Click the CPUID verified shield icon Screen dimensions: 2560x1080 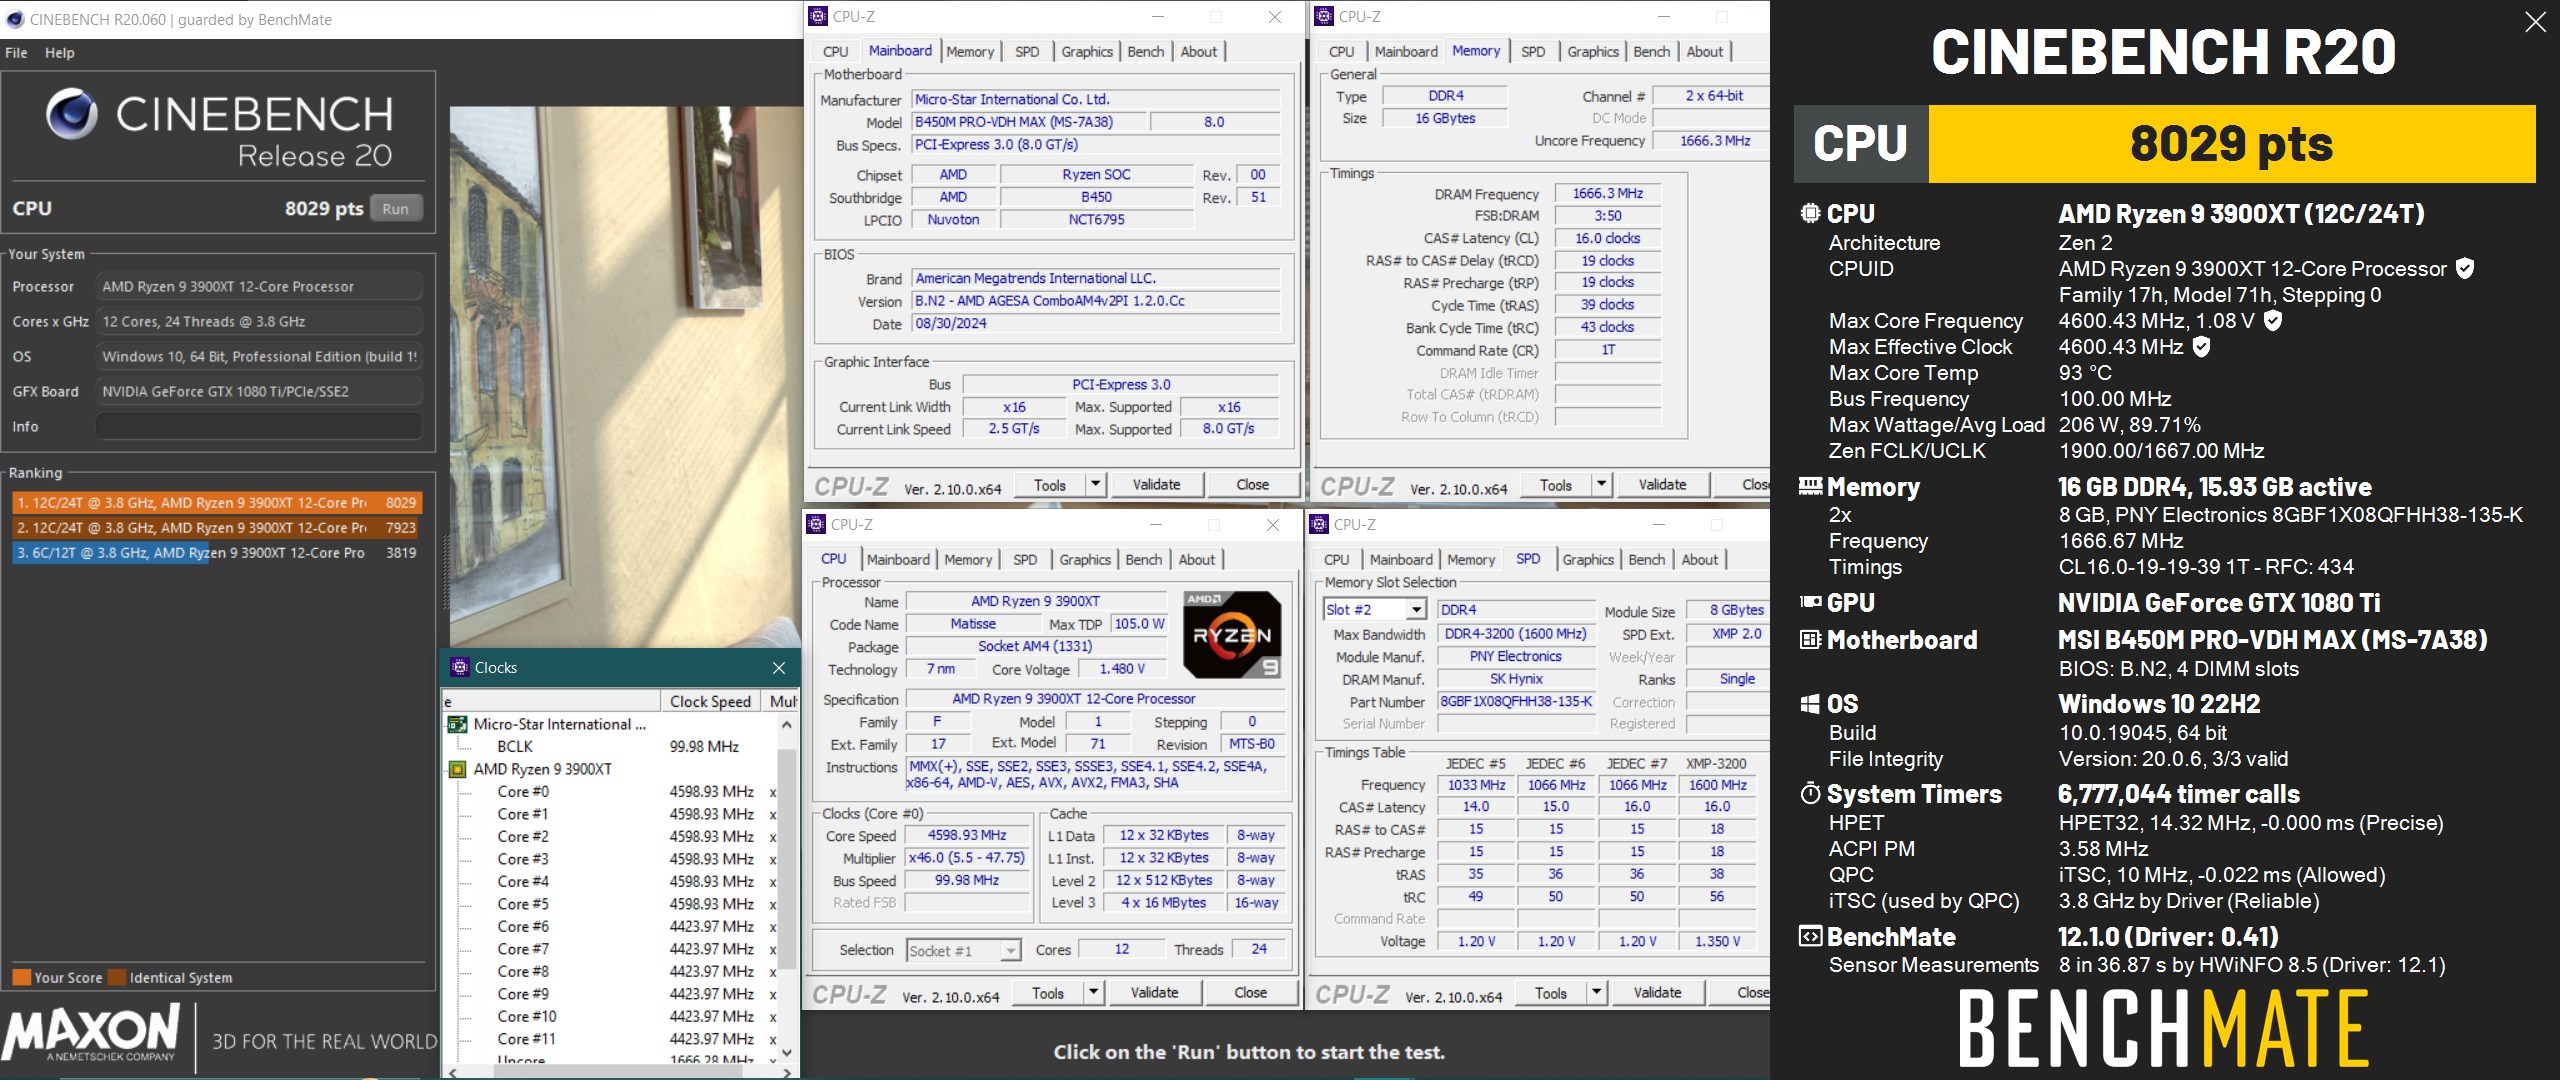2465,268
